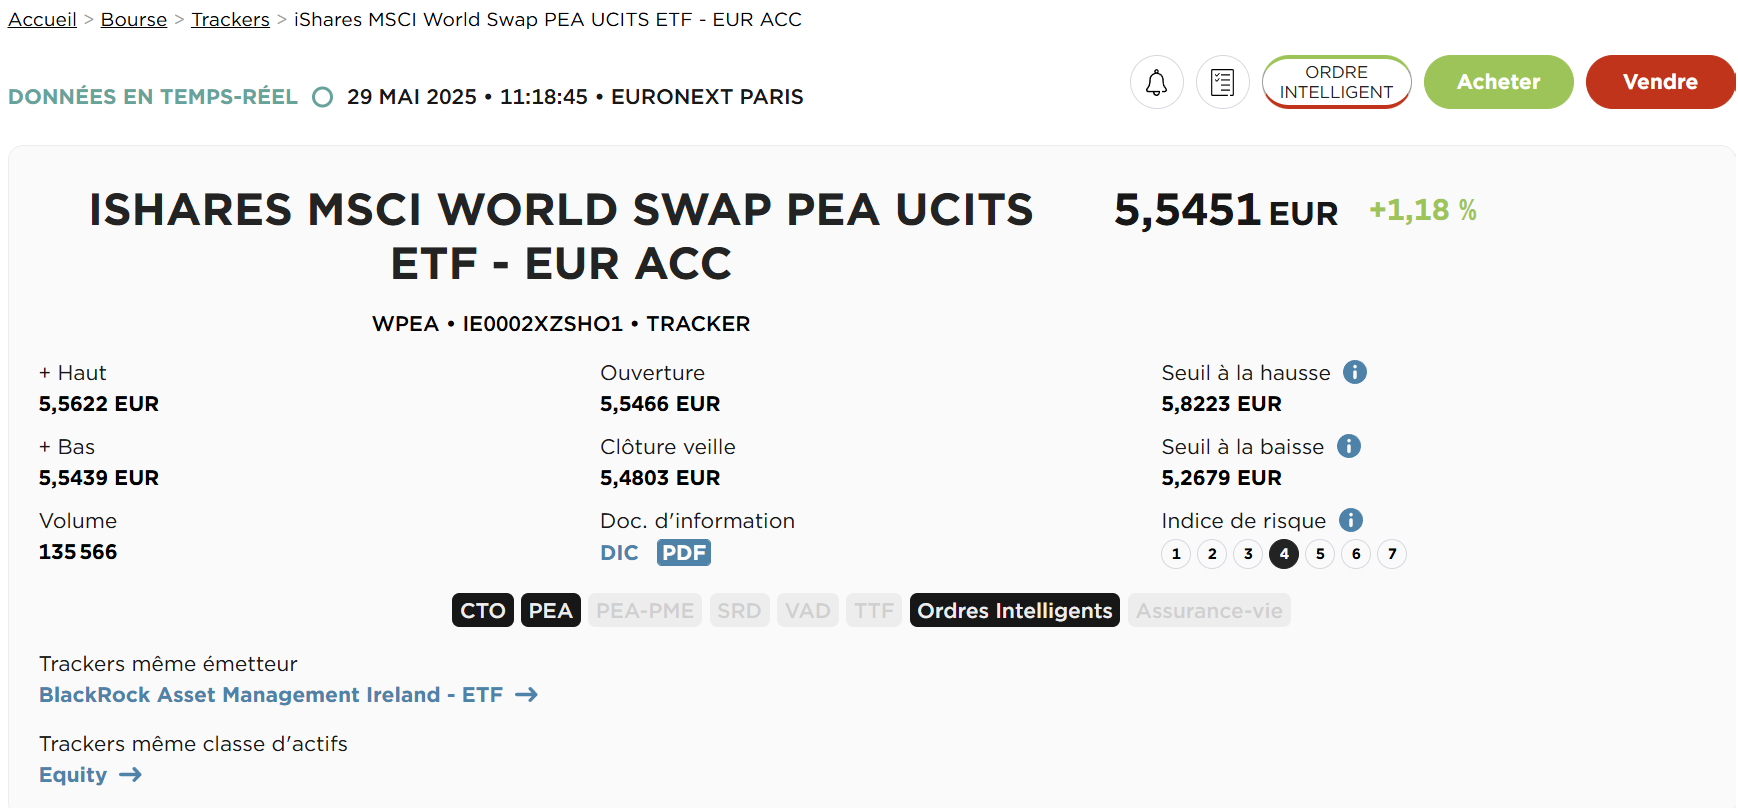Click the greyed SRD tag
Viewport: 1738px width, 808px height.
739,610
